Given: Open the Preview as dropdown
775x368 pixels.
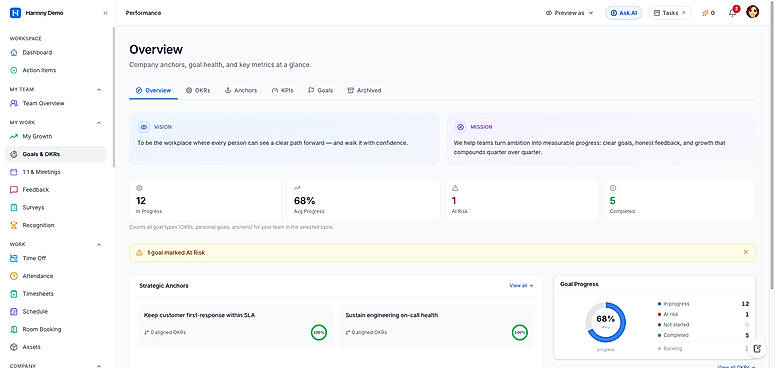Looking at the screenshot, I should pyautogui.click(x=569, y=13).
